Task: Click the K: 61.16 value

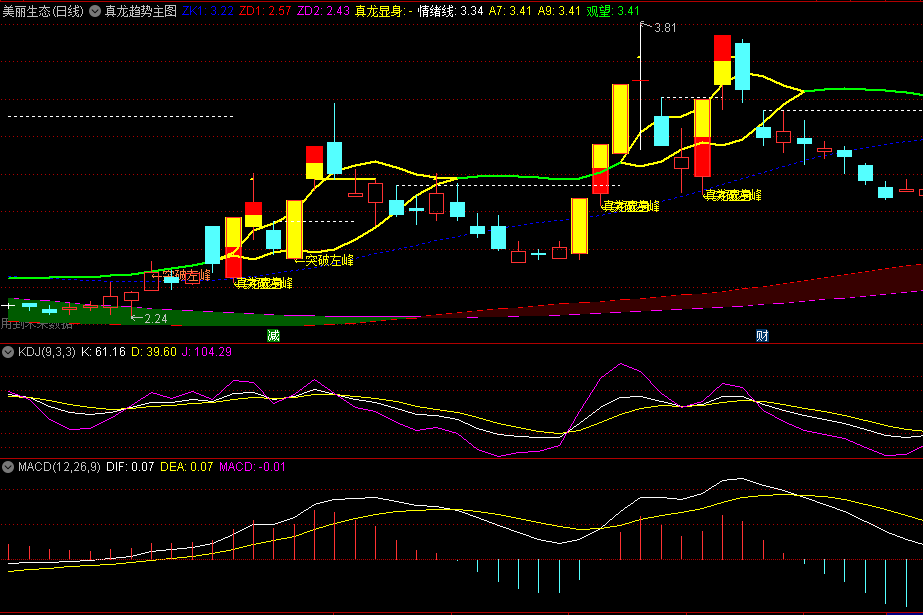Action: [x=103, y=352]
